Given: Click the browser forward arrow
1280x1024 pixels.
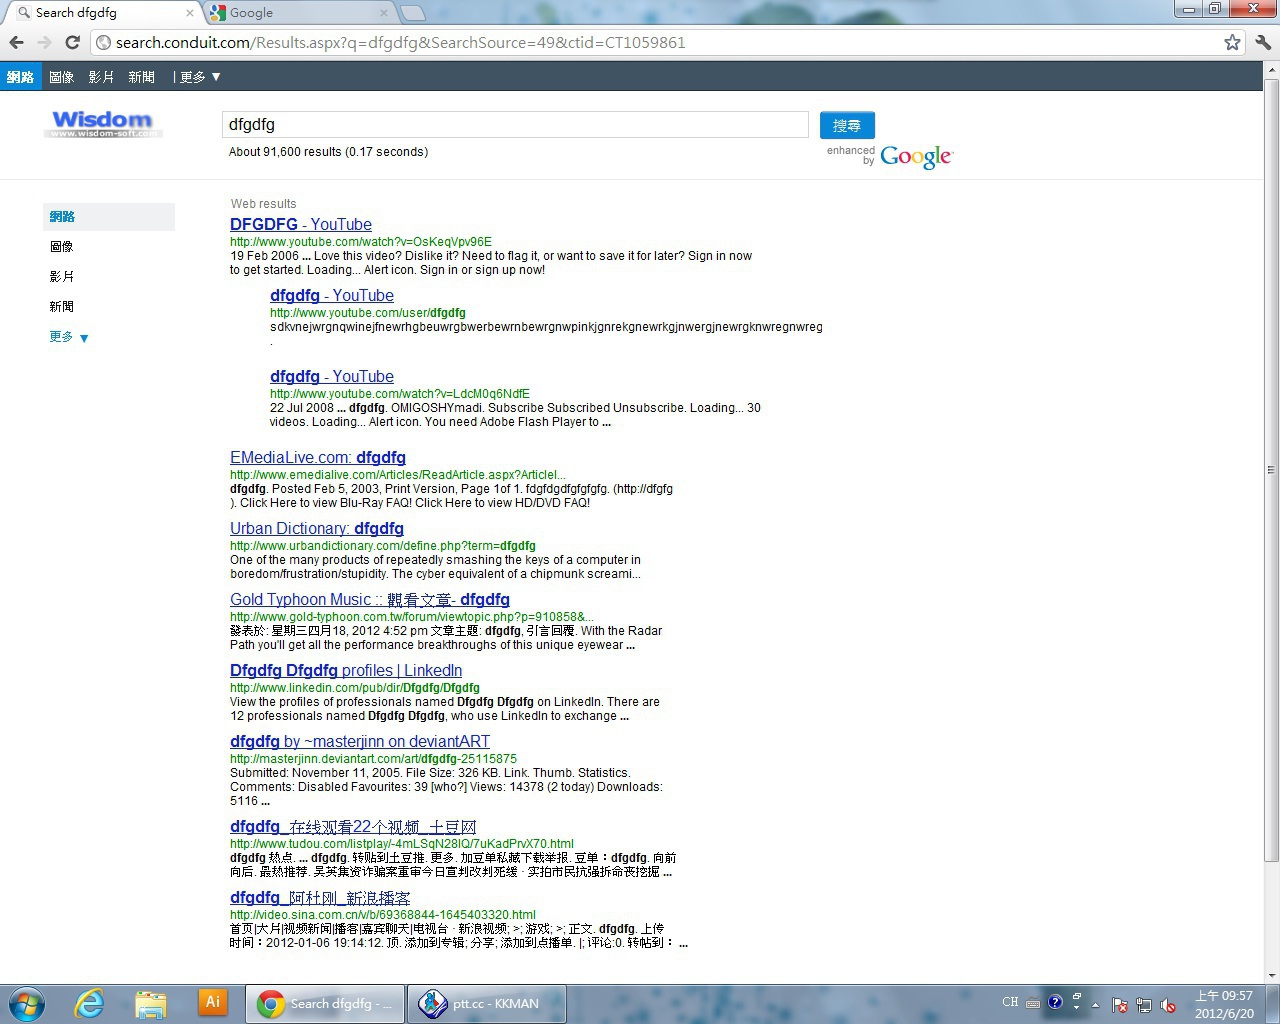Looking at the screenshot, I should 44,42.
